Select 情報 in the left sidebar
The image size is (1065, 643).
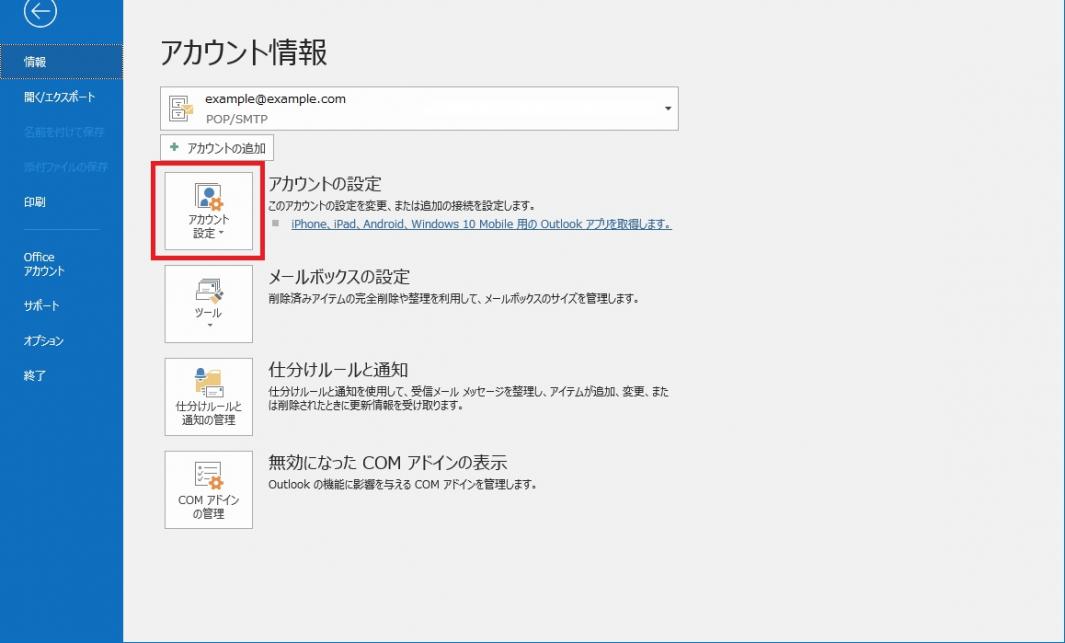35,62
